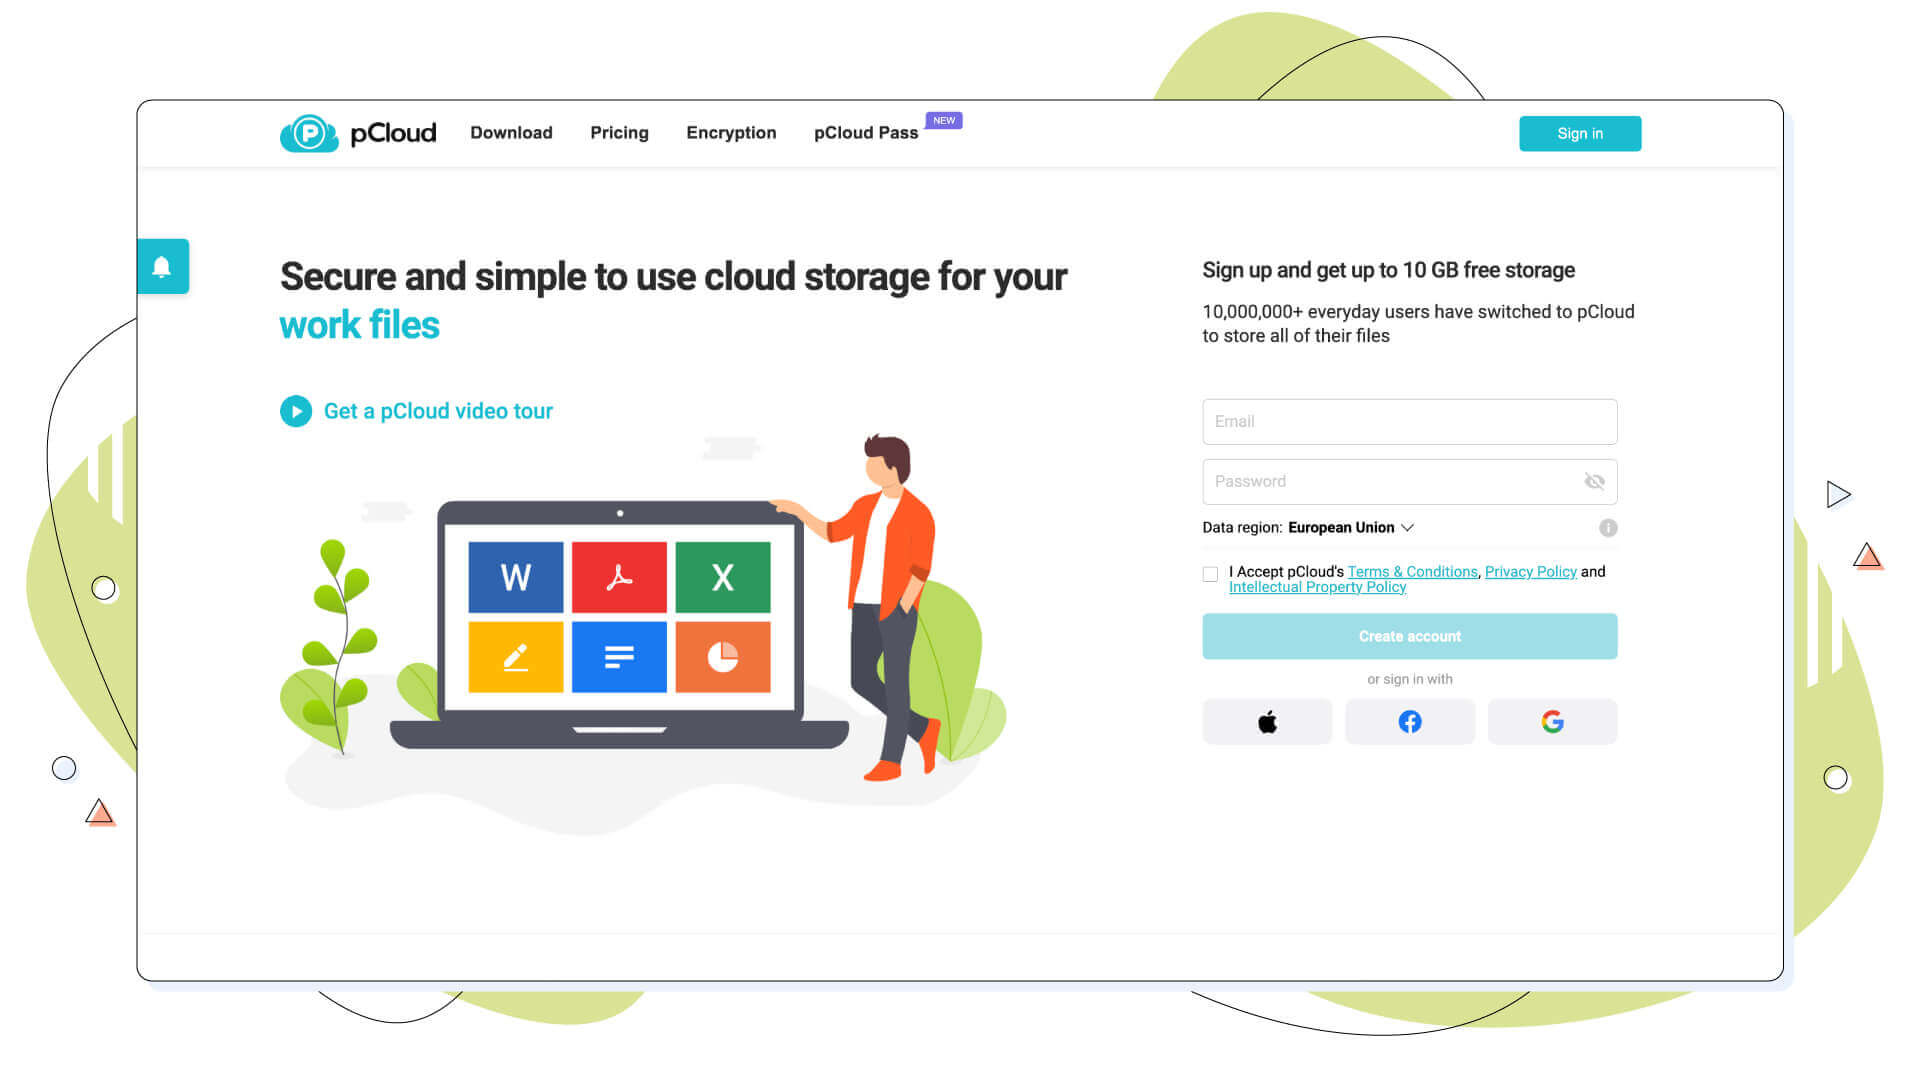Open the Pricing page
Viewport: 1920px width, 1080px height.
pos(619,133)
